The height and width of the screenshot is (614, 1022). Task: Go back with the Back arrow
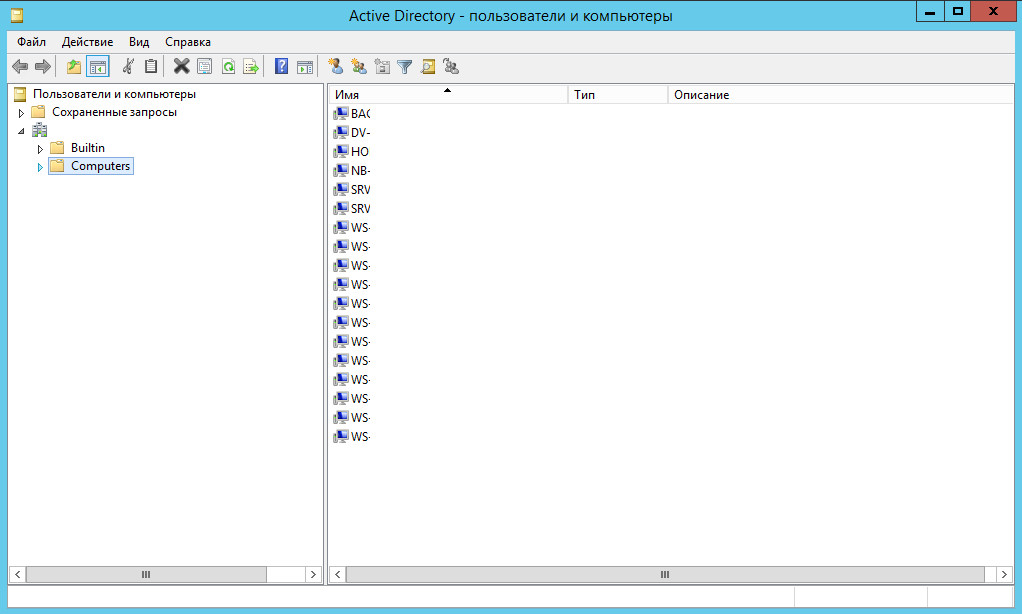[20, 66]
